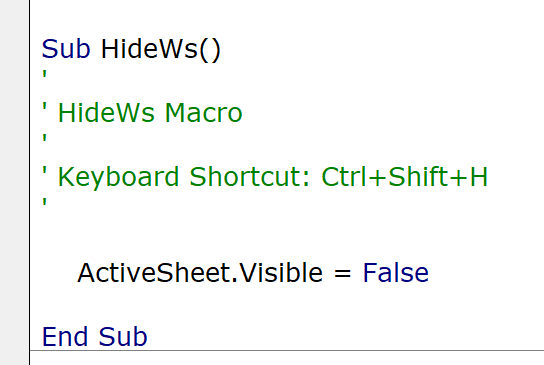Click the word Macro in the comment
Image resolution: width=544 pixels, height=365 pixels.
(204, 113)
